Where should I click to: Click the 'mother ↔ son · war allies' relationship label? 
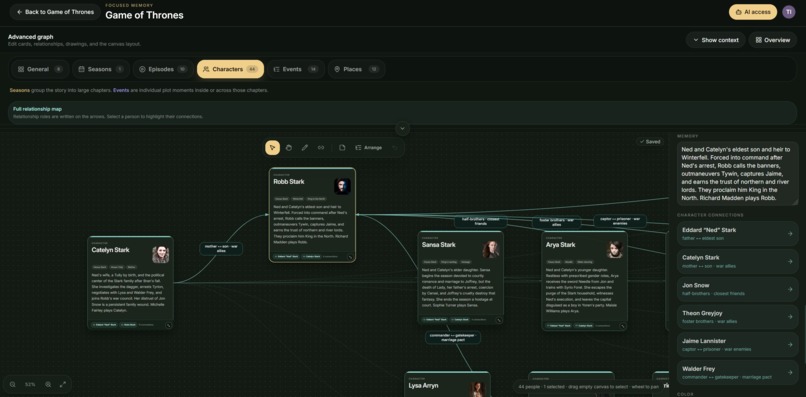[221, 249]
